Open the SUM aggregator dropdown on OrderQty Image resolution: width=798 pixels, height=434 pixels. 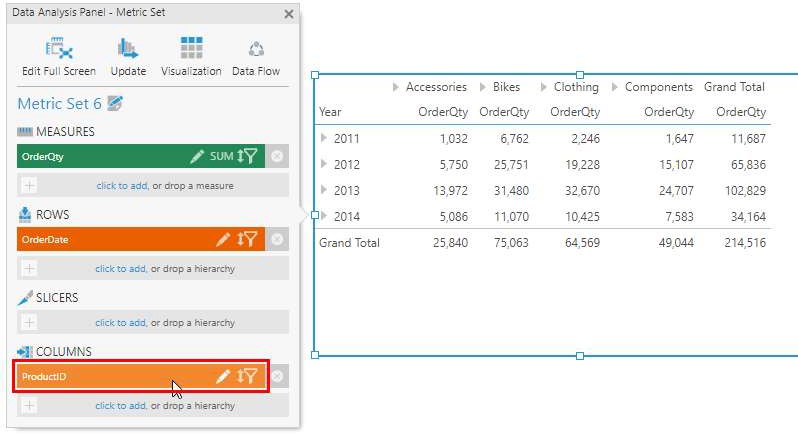(x=221, y=156)
